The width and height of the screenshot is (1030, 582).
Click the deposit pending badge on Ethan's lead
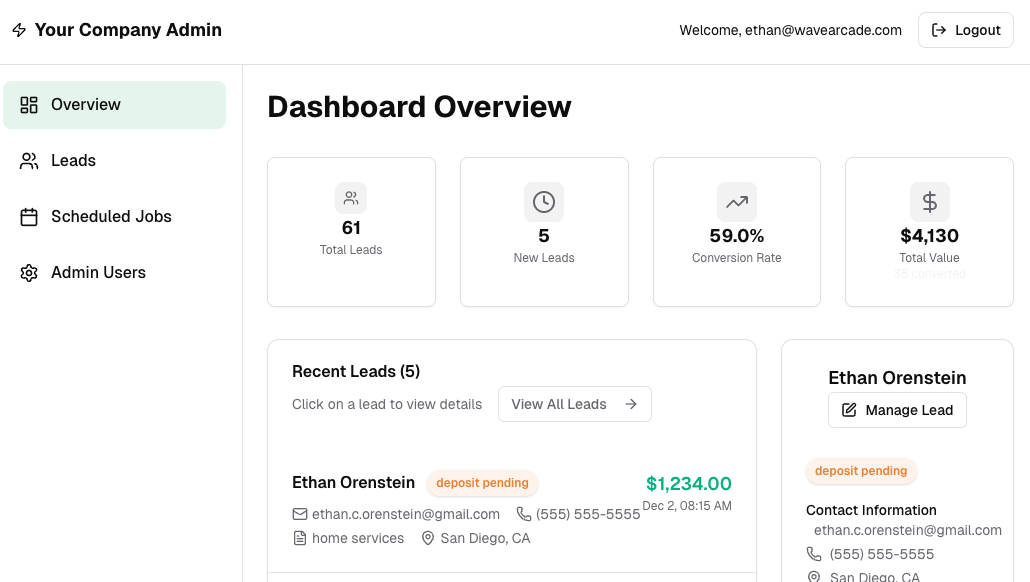click(x=482, y=483)
